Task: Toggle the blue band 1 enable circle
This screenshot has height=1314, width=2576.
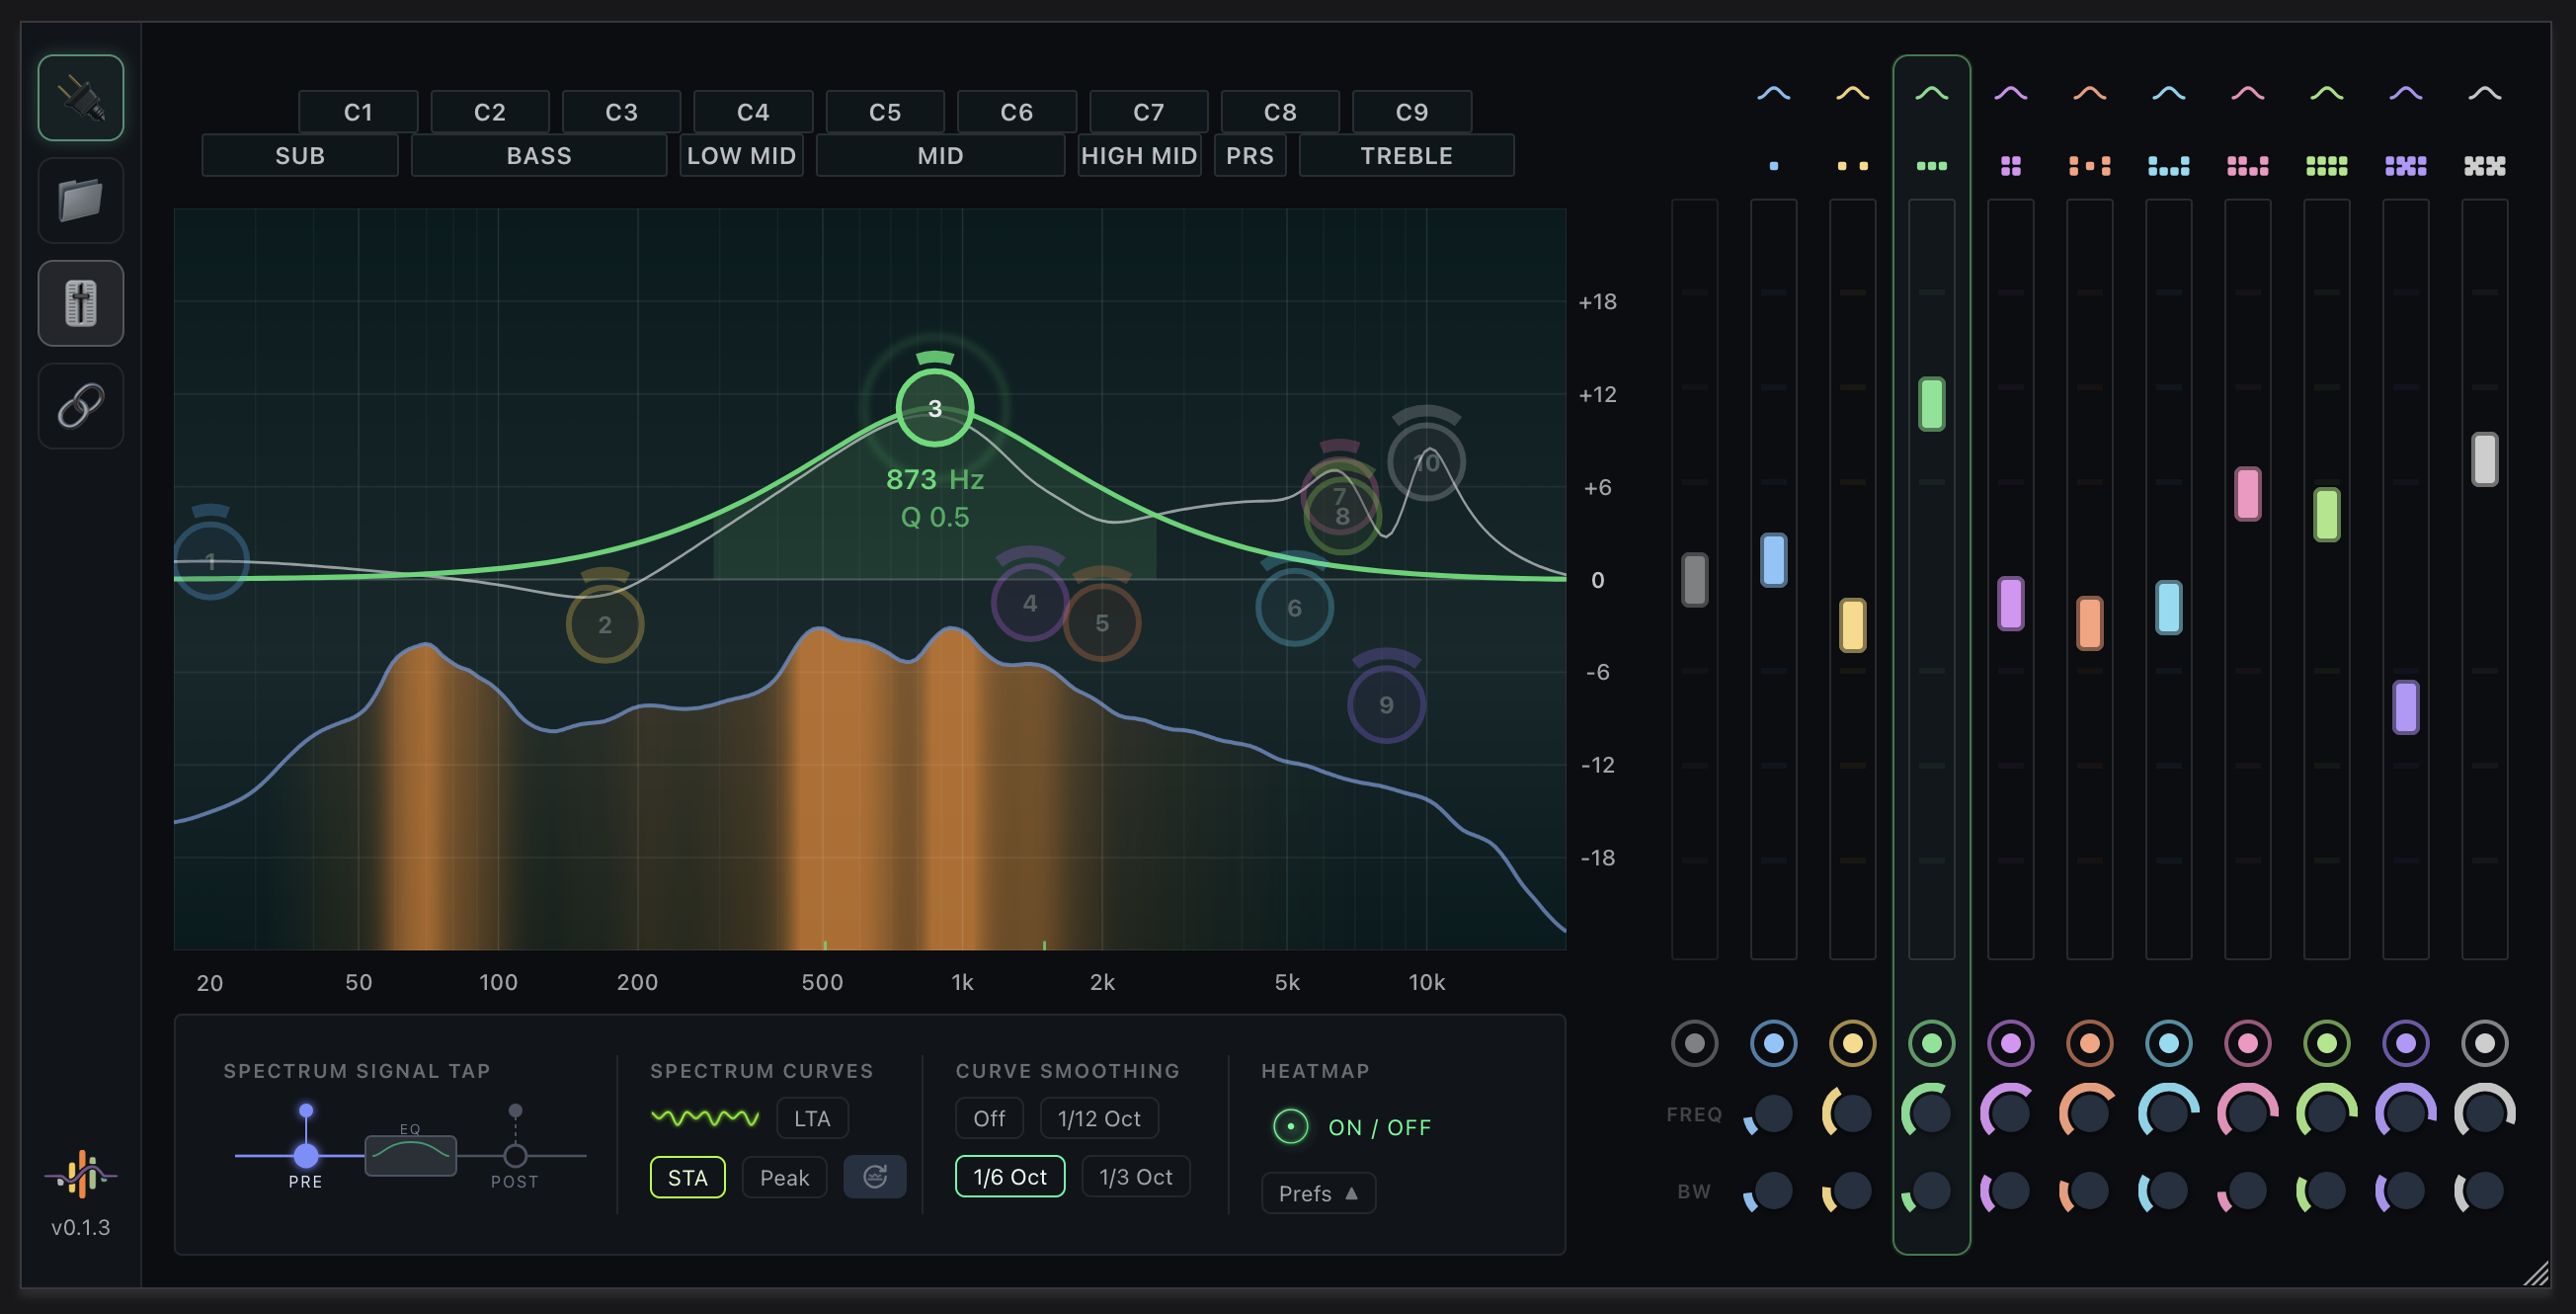Action: tap(1773, 1043)
